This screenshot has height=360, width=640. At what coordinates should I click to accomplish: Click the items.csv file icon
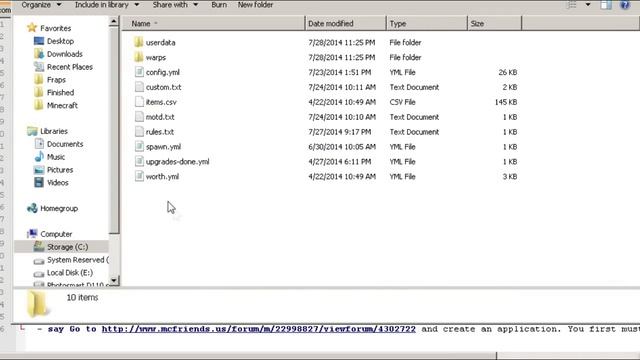pos(139,102)
